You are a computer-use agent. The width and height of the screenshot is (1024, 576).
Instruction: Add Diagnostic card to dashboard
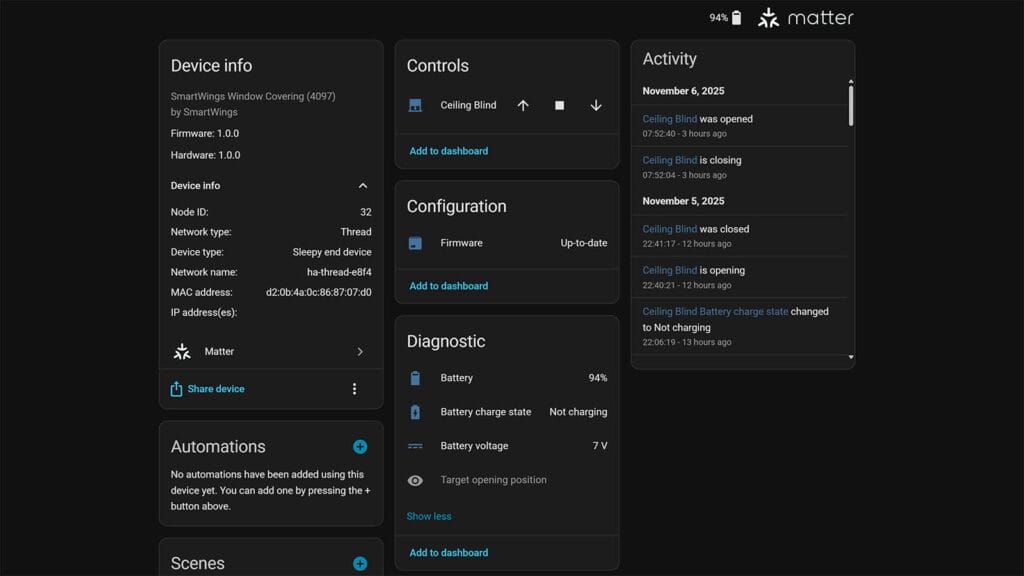449,552
